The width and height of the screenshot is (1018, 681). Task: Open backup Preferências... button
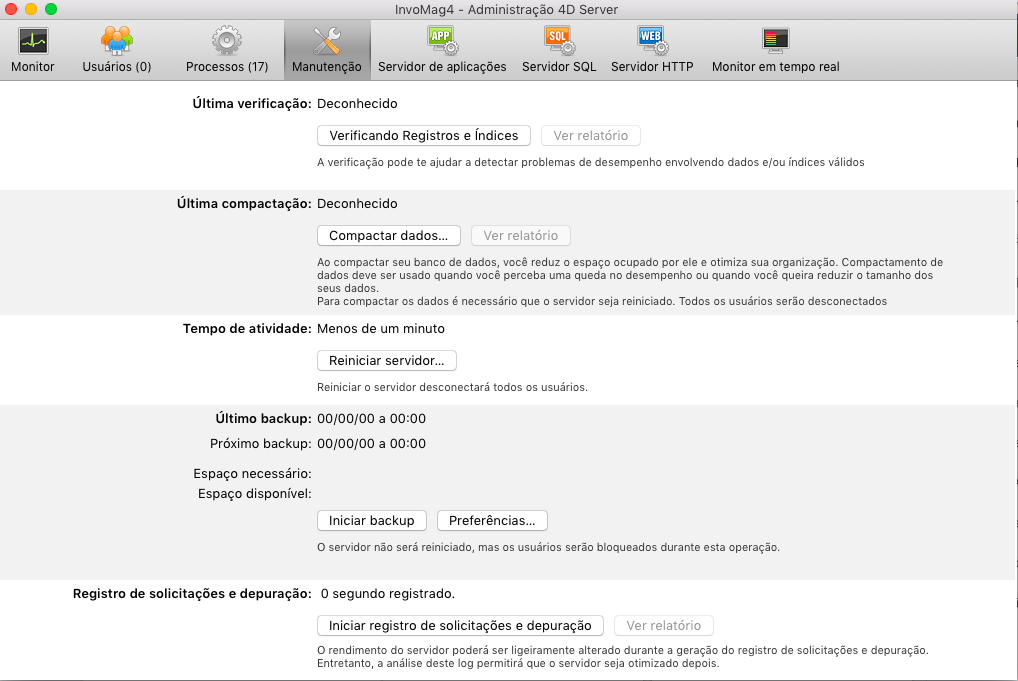(x=492, y=521)
